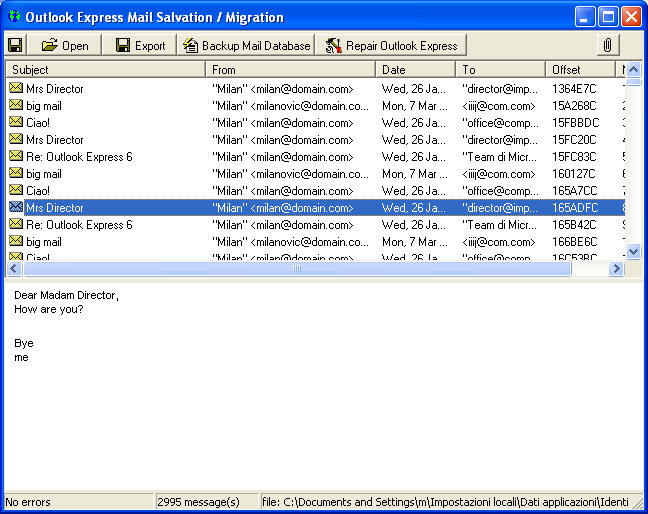Screen dimensions: 648x514
Task: Click the floppy disk save icon
Action: 16,45
